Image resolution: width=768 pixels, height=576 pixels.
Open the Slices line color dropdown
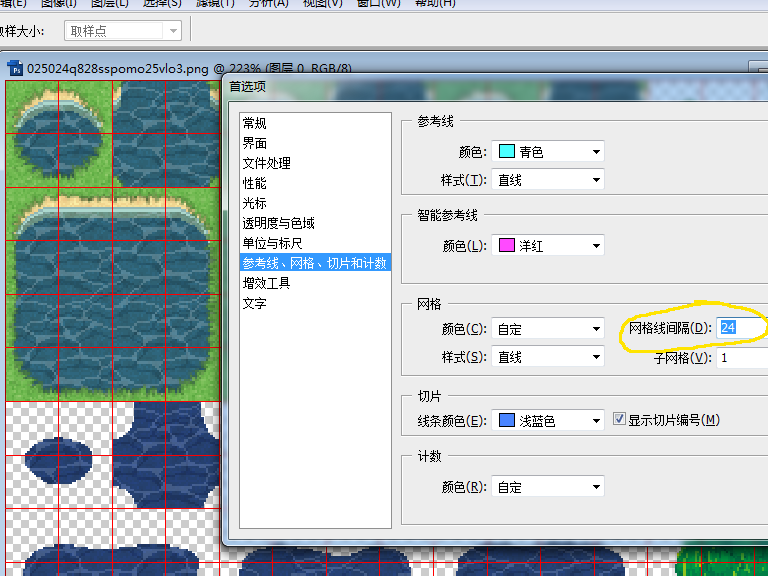548,420
